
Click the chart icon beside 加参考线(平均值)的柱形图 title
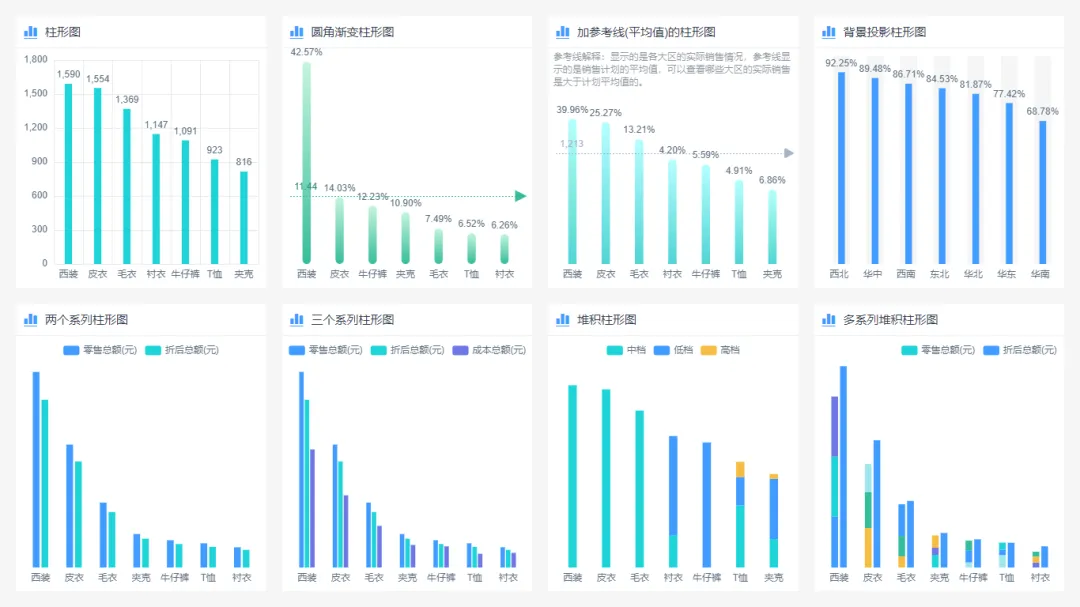pos(563,32)
